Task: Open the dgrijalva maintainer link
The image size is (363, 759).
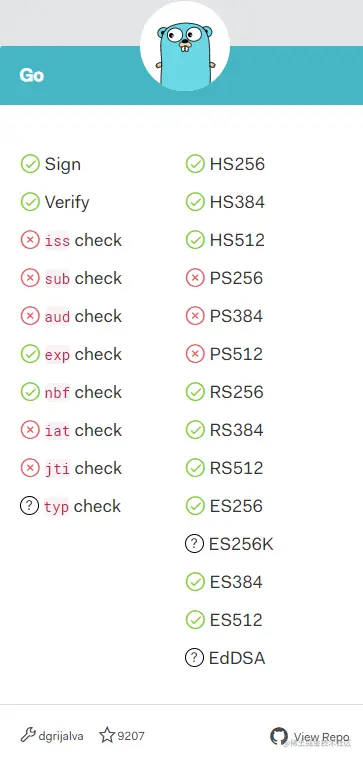Action: 60,736
